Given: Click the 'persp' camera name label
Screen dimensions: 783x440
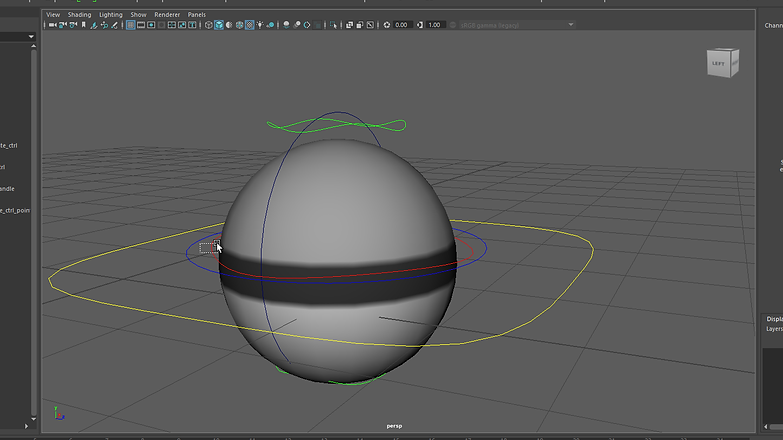Looking at the screenshot, I should tap(394, 426).
